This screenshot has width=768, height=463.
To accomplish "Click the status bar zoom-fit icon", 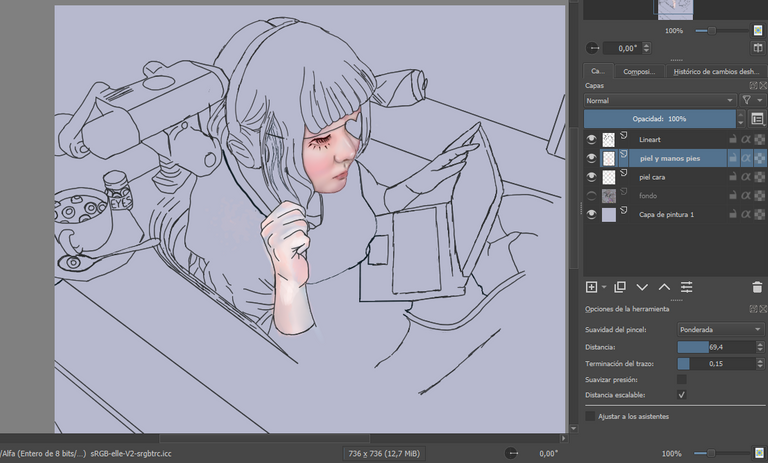I will 760,453.
